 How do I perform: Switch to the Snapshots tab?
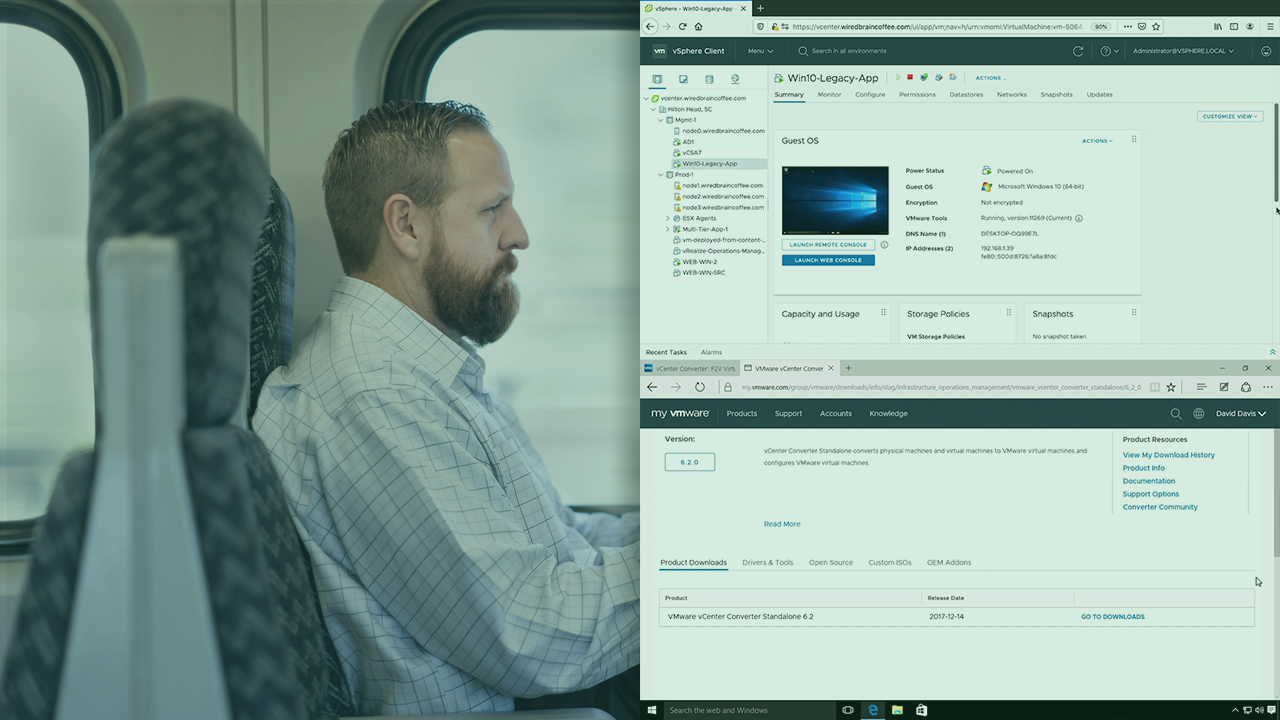point(1056,95)
